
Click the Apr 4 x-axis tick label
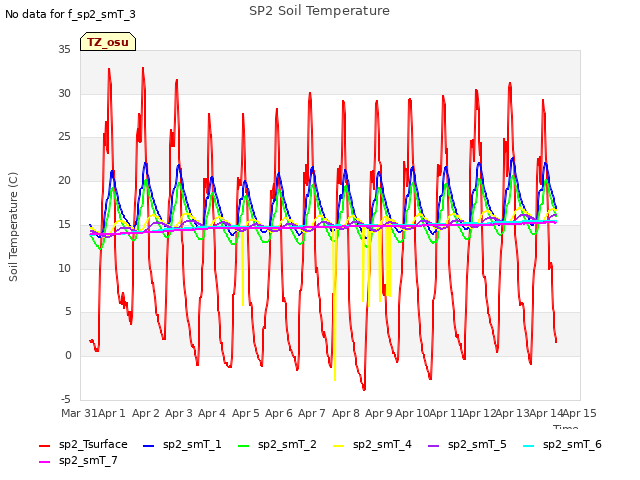(x=212, y=413)
